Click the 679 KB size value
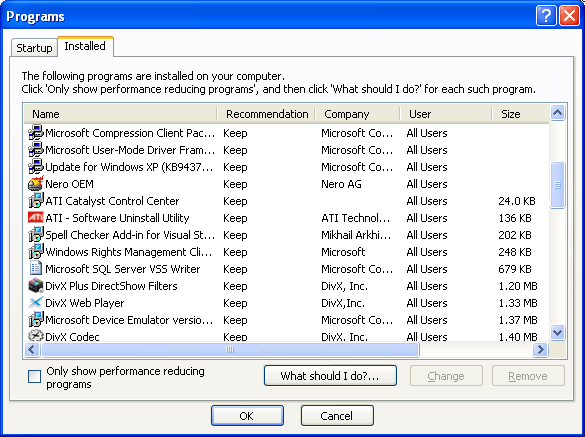The width and height of the screenshot is (585, 437). 515,269
